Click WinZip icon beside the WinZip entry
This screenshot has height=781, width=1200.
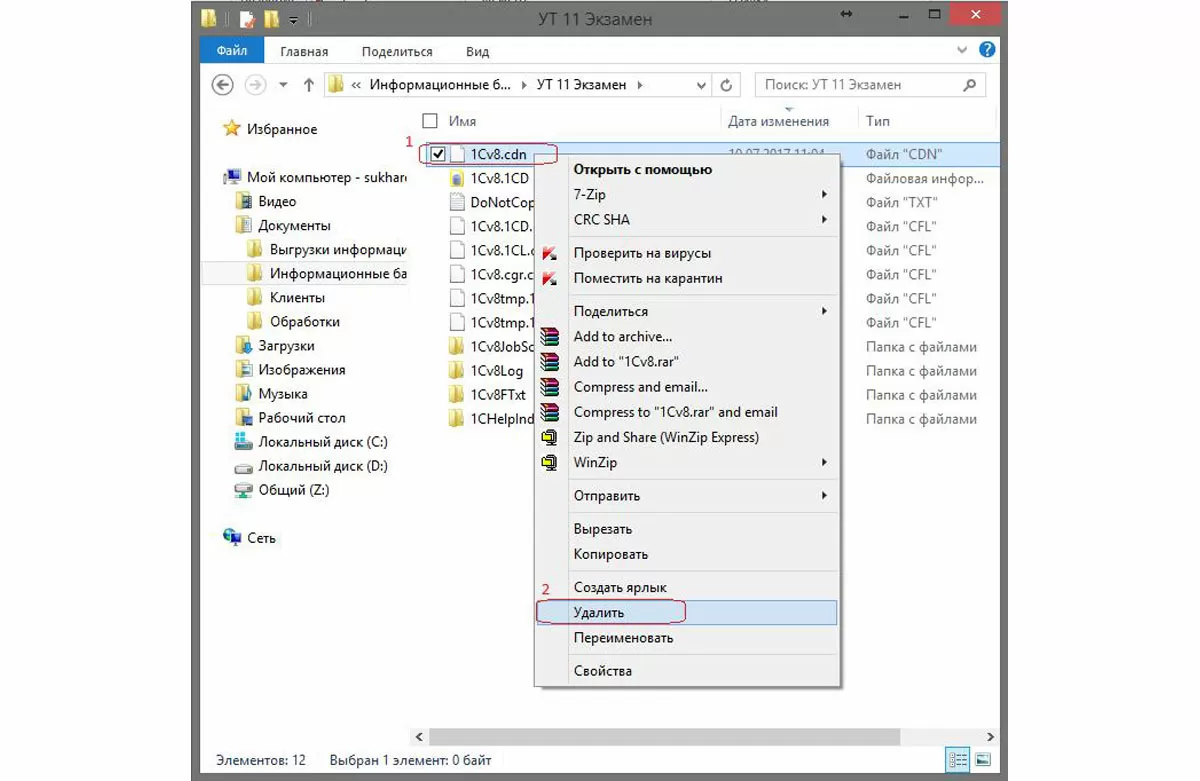(x=549, y=462)
